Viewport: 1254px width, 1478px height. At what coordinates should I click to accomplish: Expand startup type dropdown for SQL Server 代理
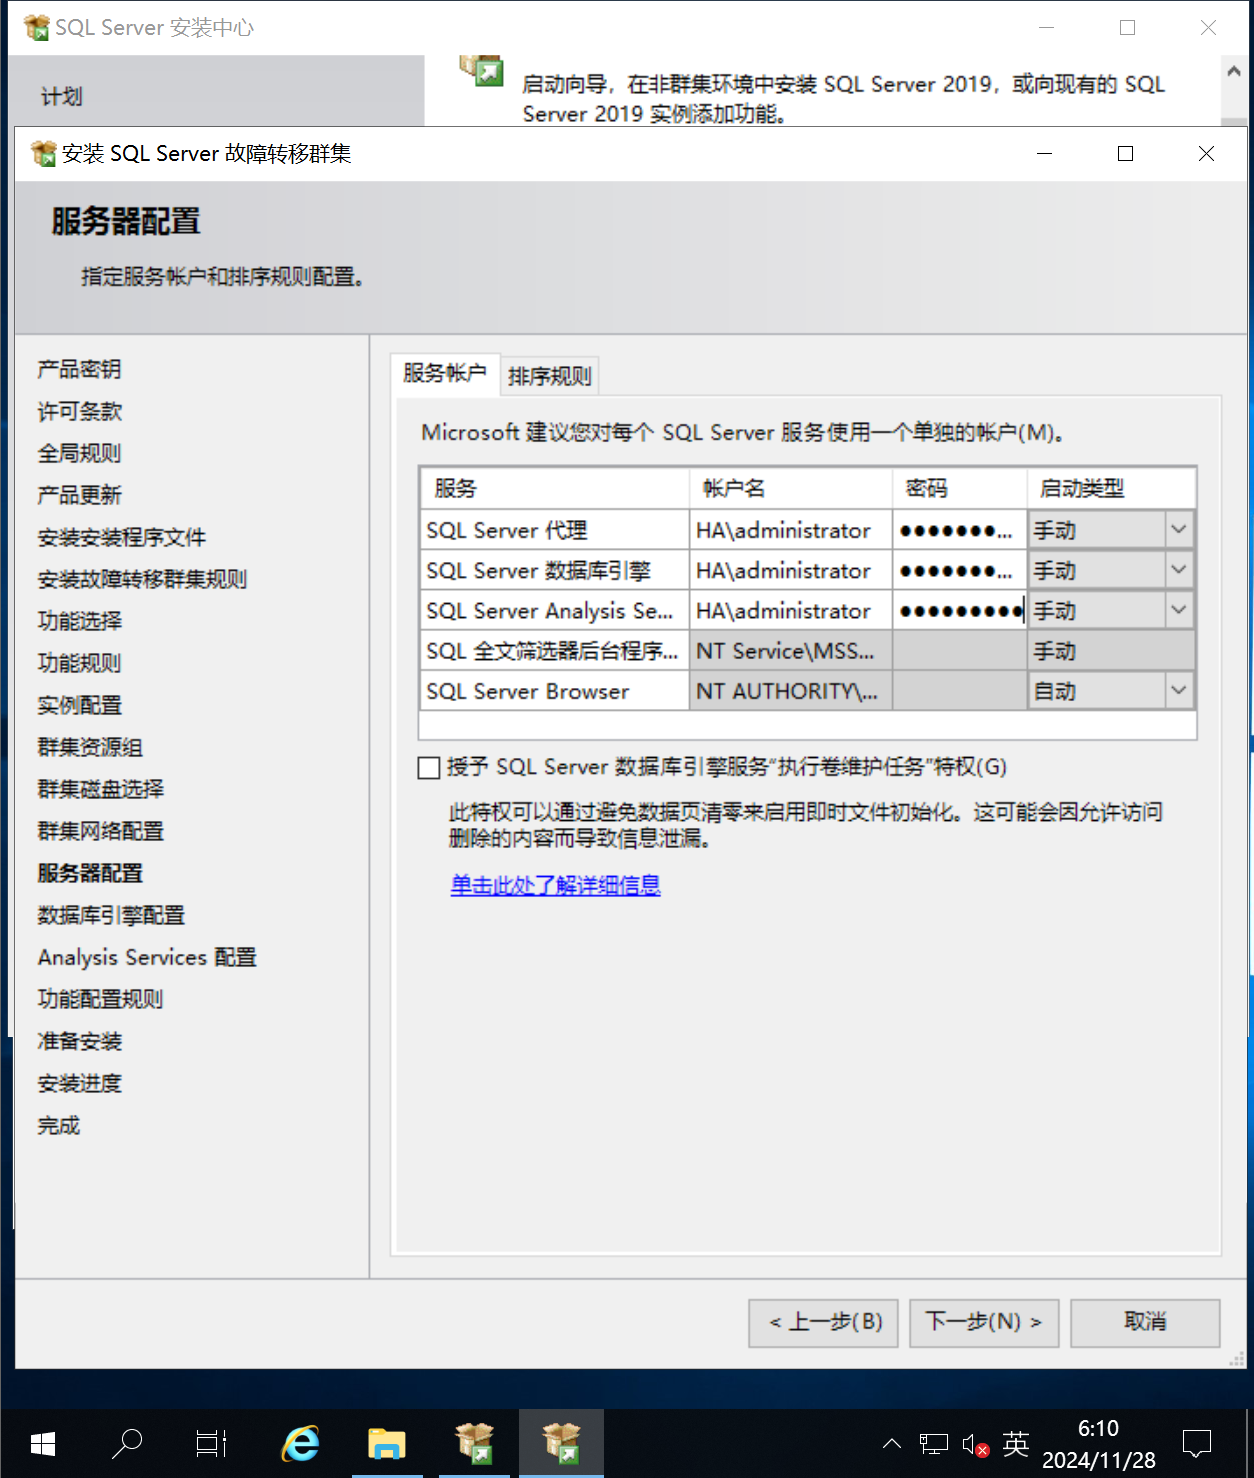[x=1179, y=530]
